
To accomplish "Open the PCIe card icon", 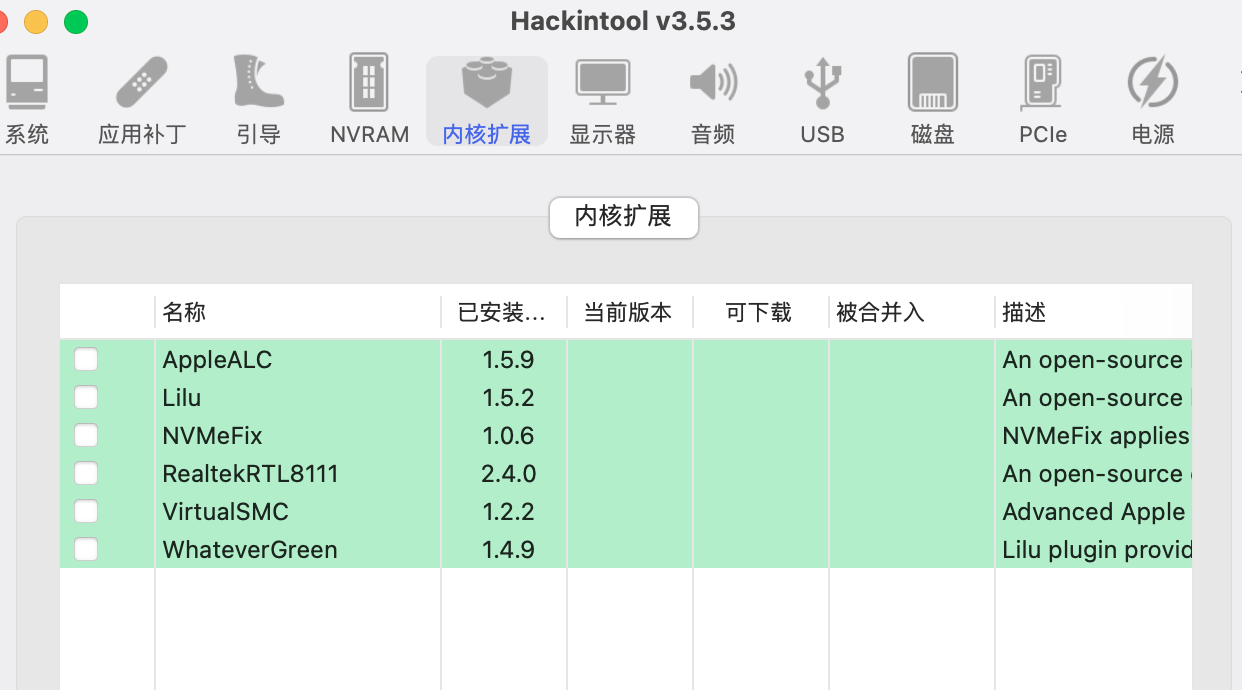I will pyautogui.click(x=1043, y=100).
